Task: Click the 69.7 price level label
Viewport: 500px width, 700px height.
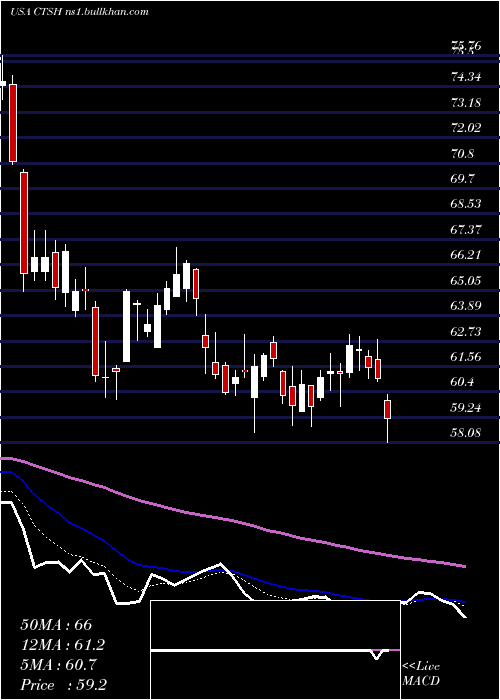Action: pos(463,179)
